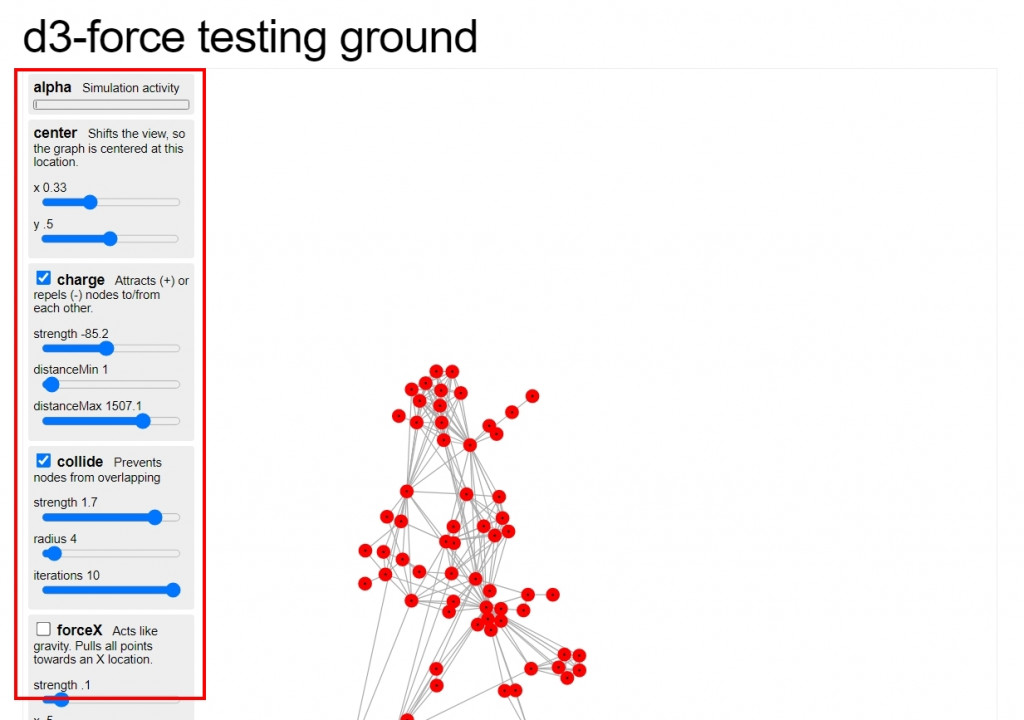Click the alpha simulation activity bar

point(111,105)
